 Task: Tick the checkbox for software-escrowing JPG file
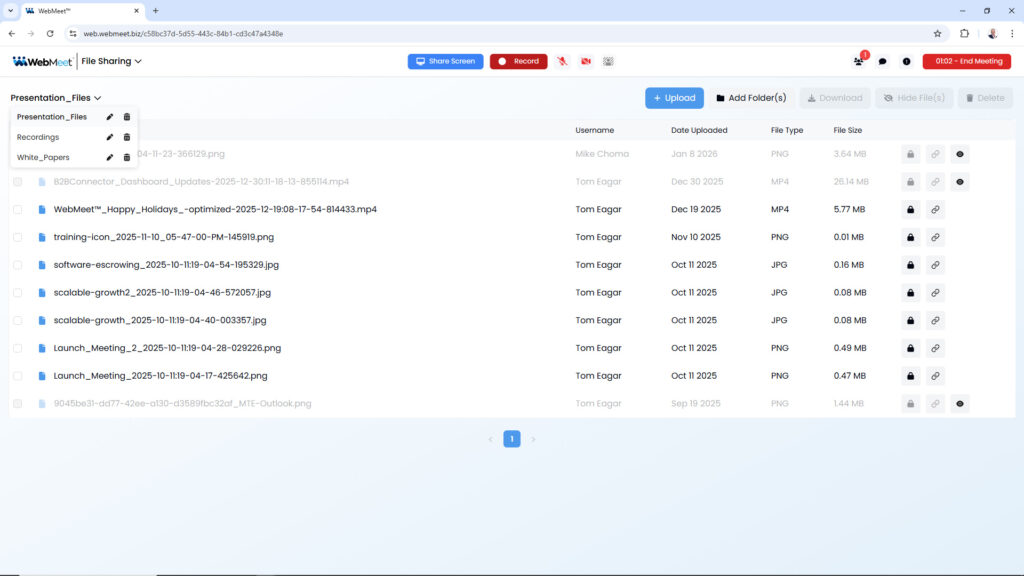pyautogui.click(x=17, y=265)
